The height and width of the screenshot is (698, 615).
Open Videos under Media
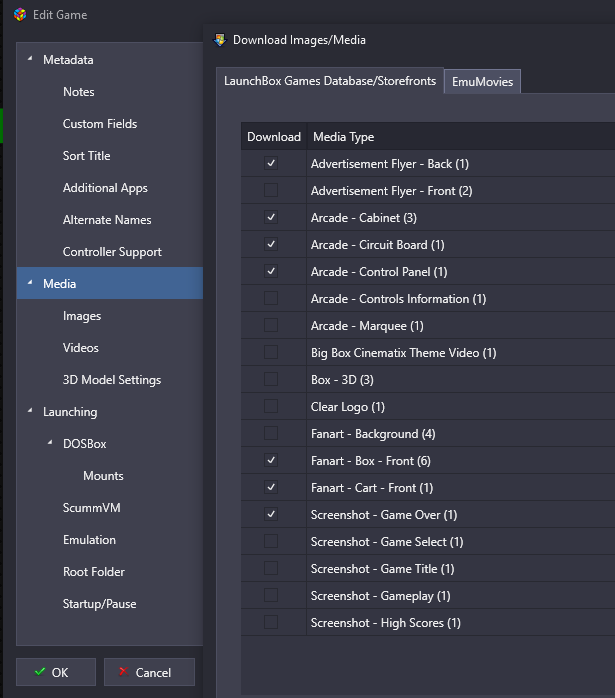point(81,348)
